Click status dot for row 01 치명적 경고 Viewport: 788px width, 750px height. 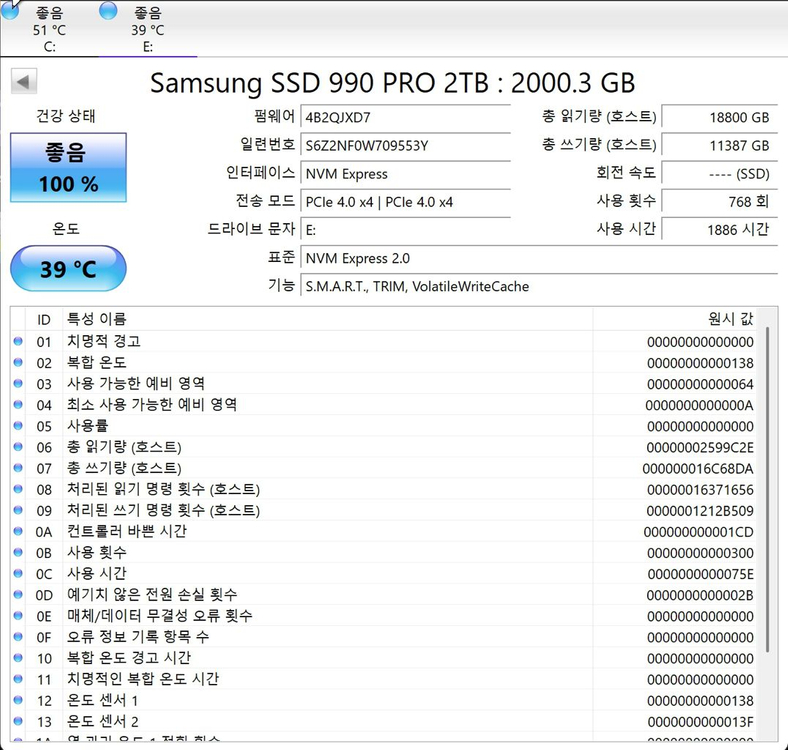[18, 341]
